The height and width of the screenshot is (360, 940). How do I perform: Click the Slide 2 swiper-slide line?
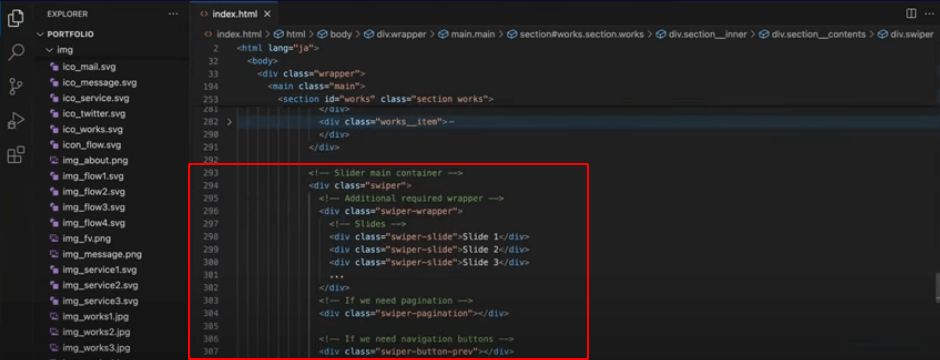pos(429,249)
